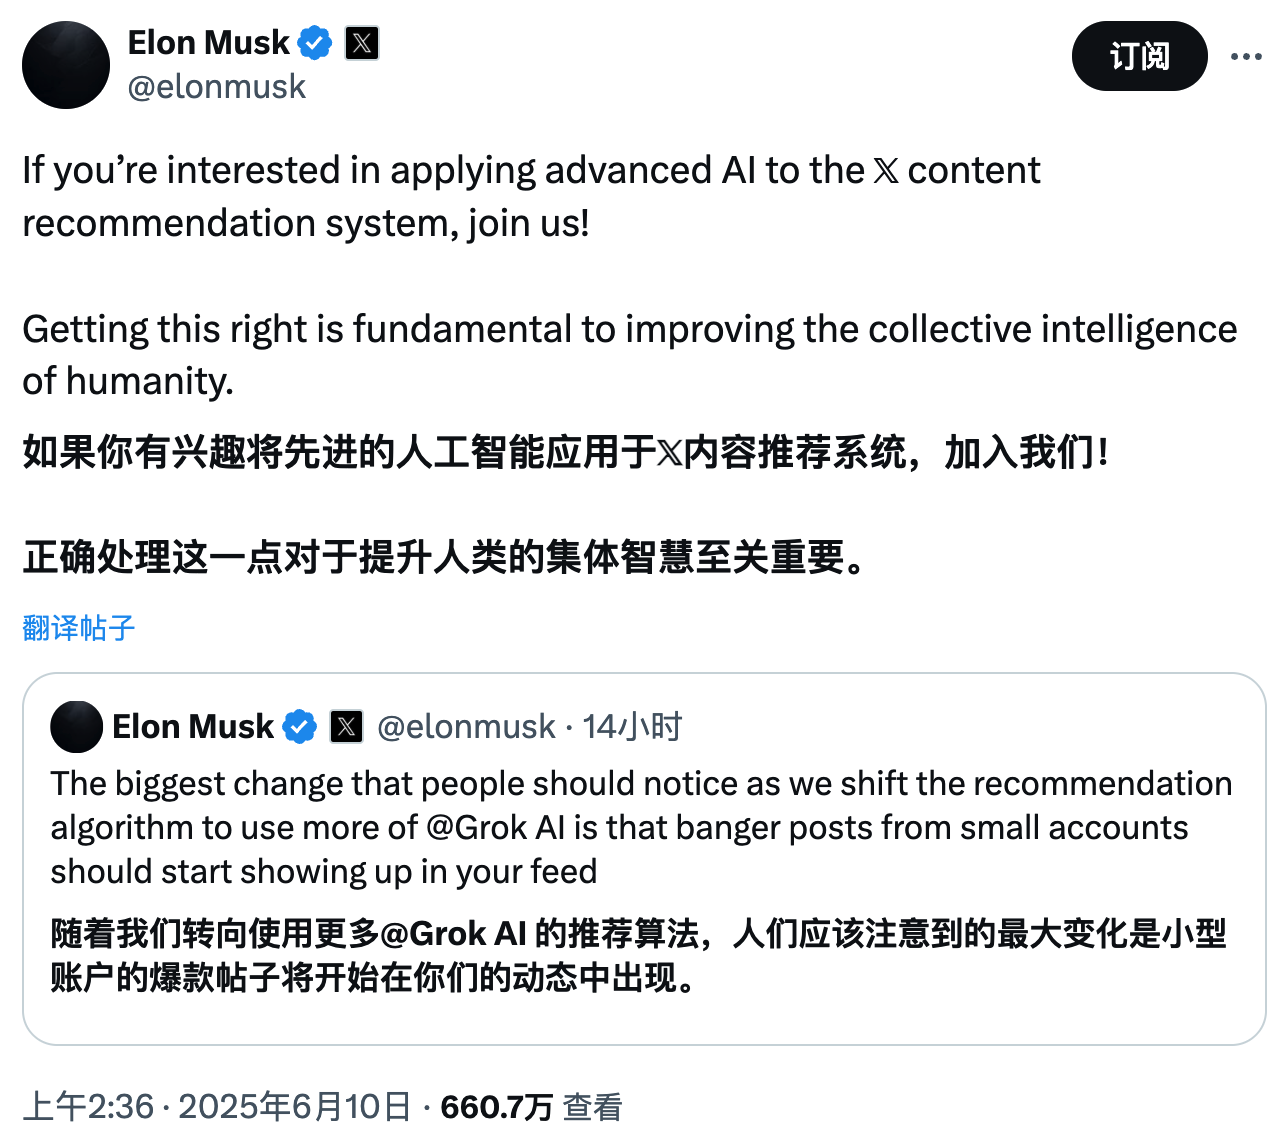Viewport: 1282px width, 1140px height.
Task: Open the @elonmusk handle under the main name
Action: pyautogui.click(x=217, y=87)
